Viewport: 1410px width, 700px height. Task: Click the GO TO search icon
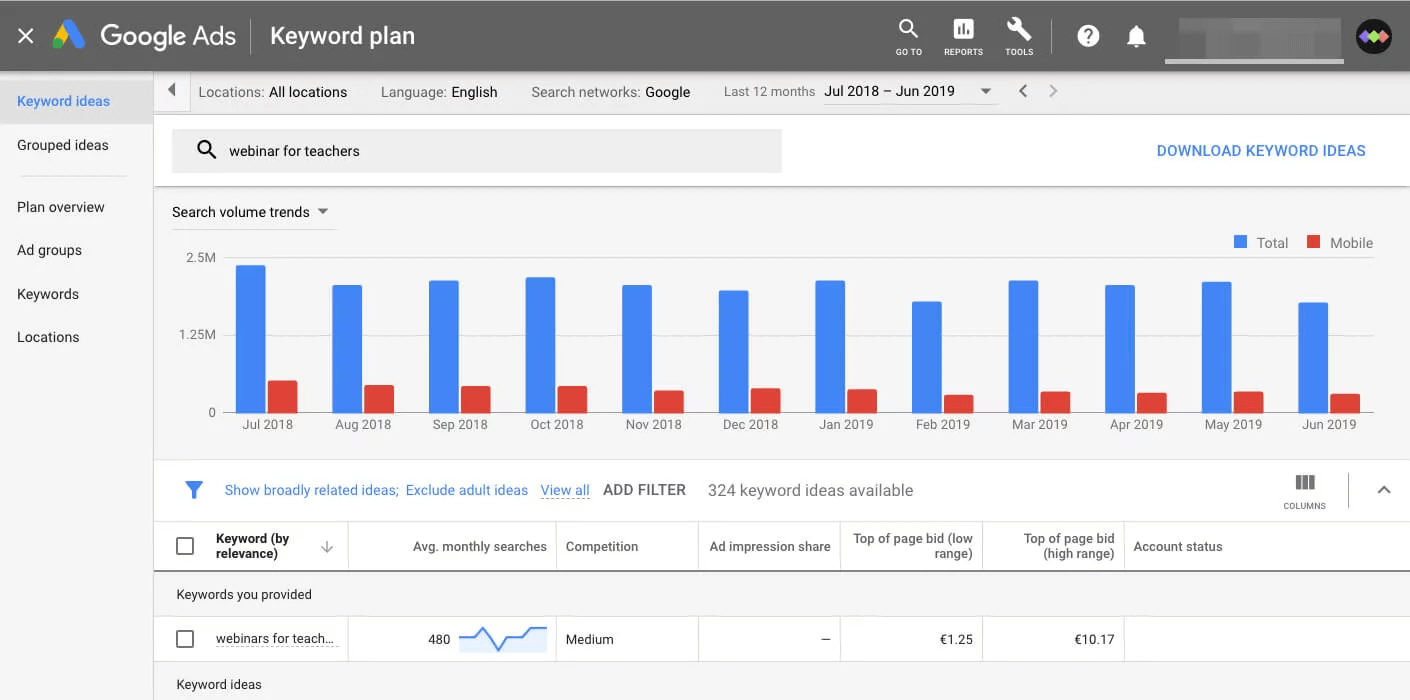coord(907,36)
